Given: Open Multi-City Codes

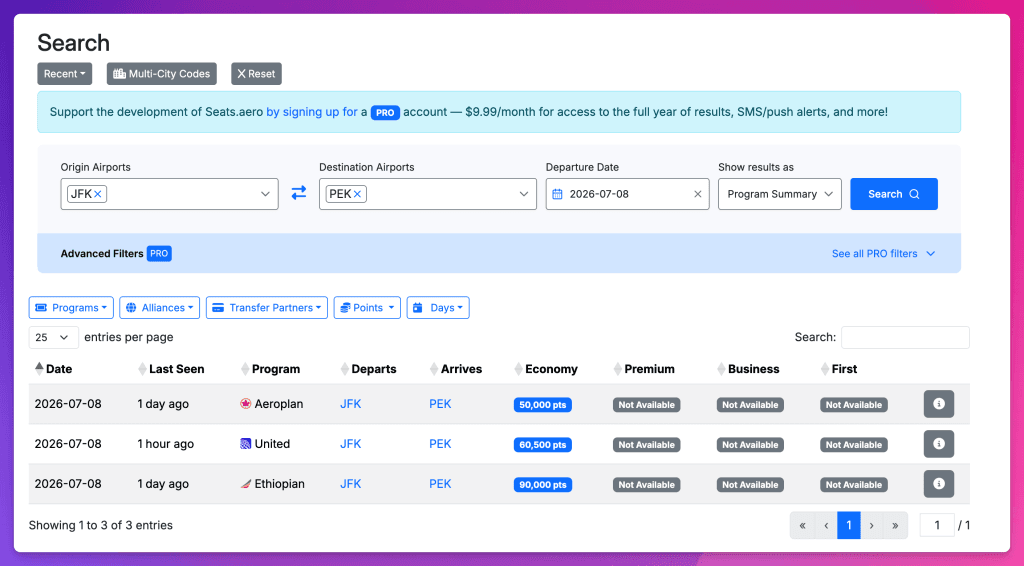Looking at the screenshot, I should pyautogui.click(x=162, y=74).
